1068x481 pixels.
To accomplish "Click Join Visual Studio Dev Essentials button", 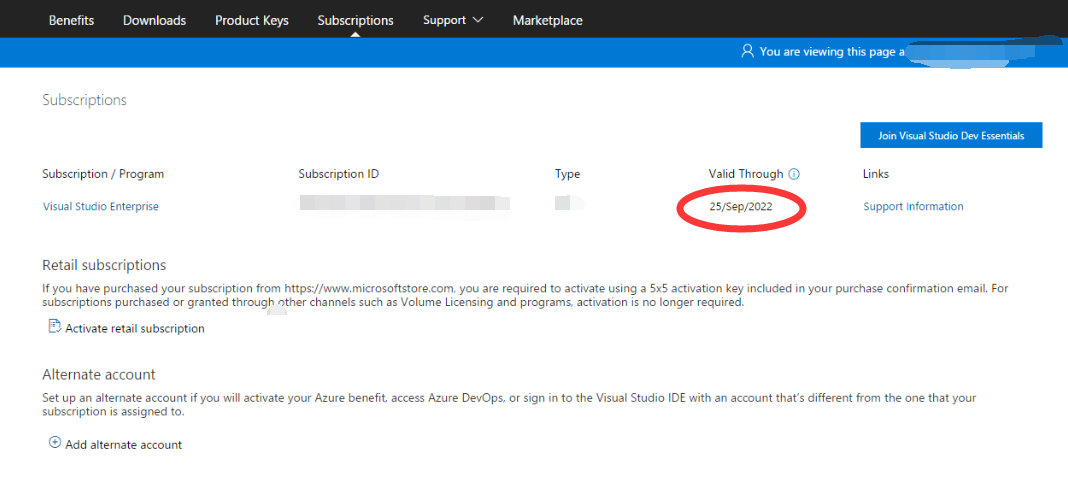I will [951, 136].
